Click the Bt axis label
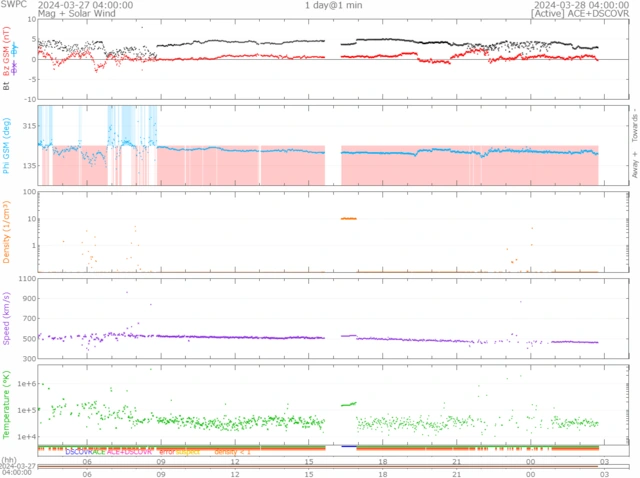This screenshot has height=478, width=640. [8, 87]
